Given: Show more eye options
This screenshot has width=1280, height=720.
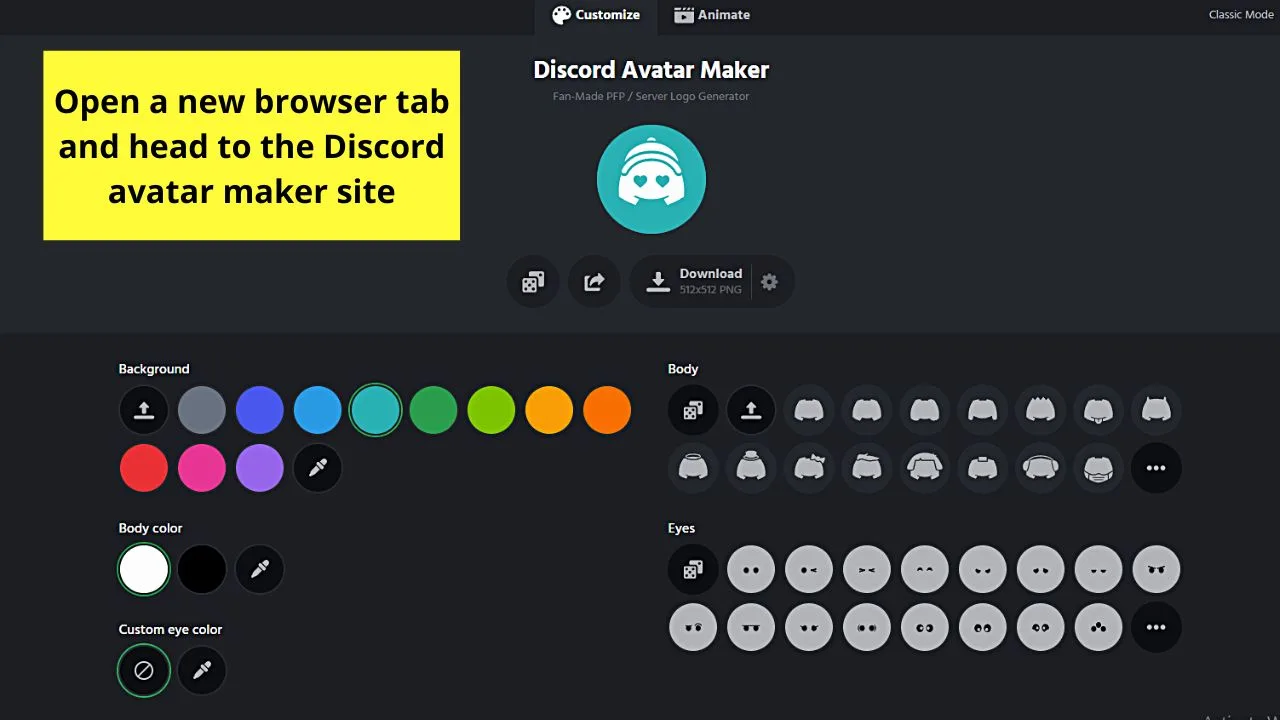Looking at the screenshot, I should [1157, 627].
